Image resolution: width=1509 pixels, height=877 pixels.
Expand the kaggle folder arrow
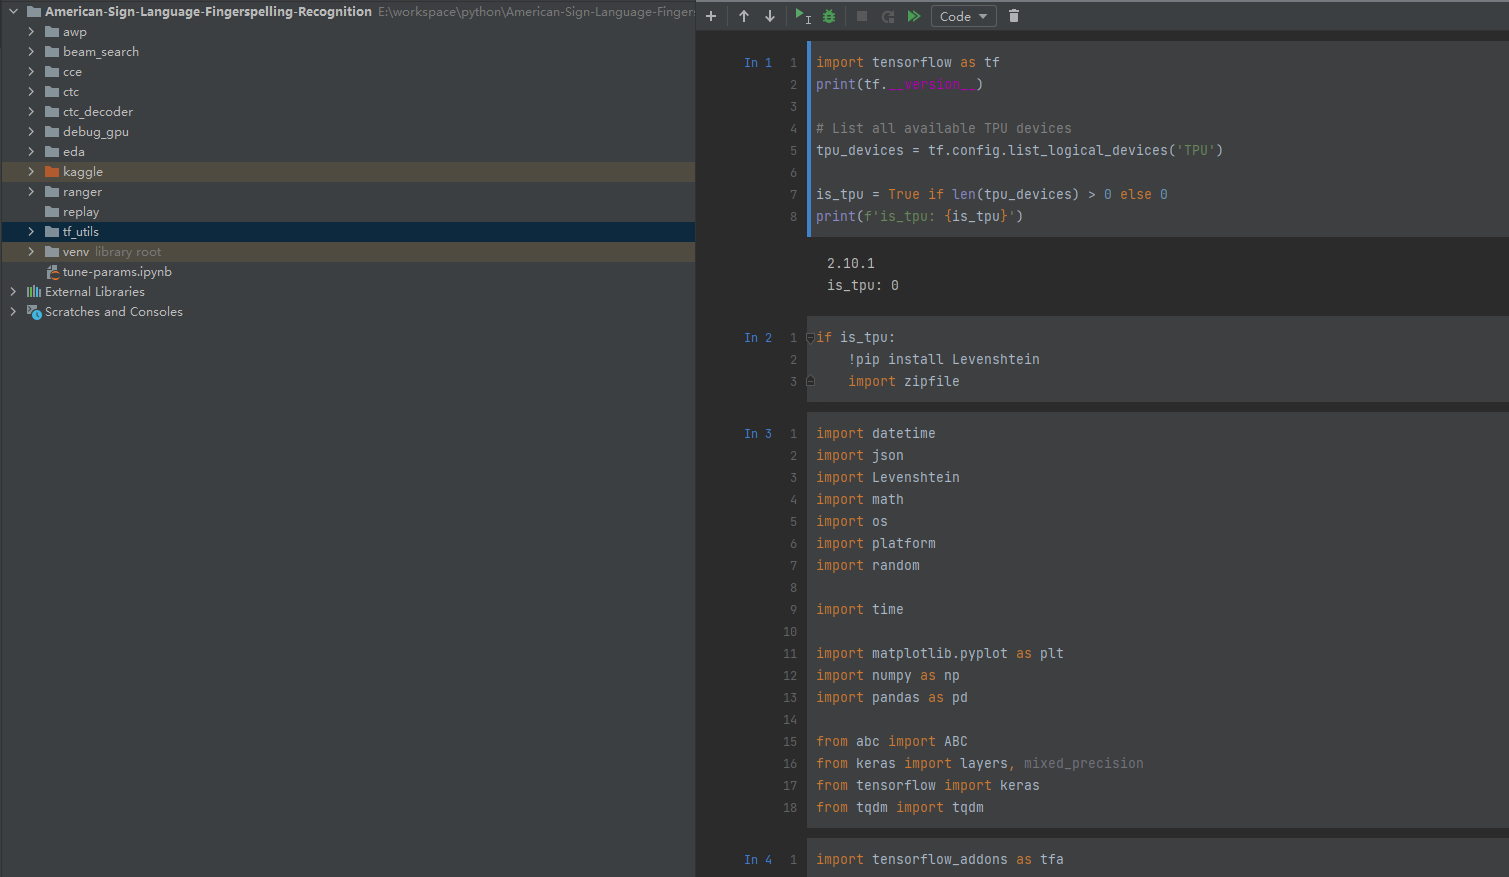pos(31,172)
